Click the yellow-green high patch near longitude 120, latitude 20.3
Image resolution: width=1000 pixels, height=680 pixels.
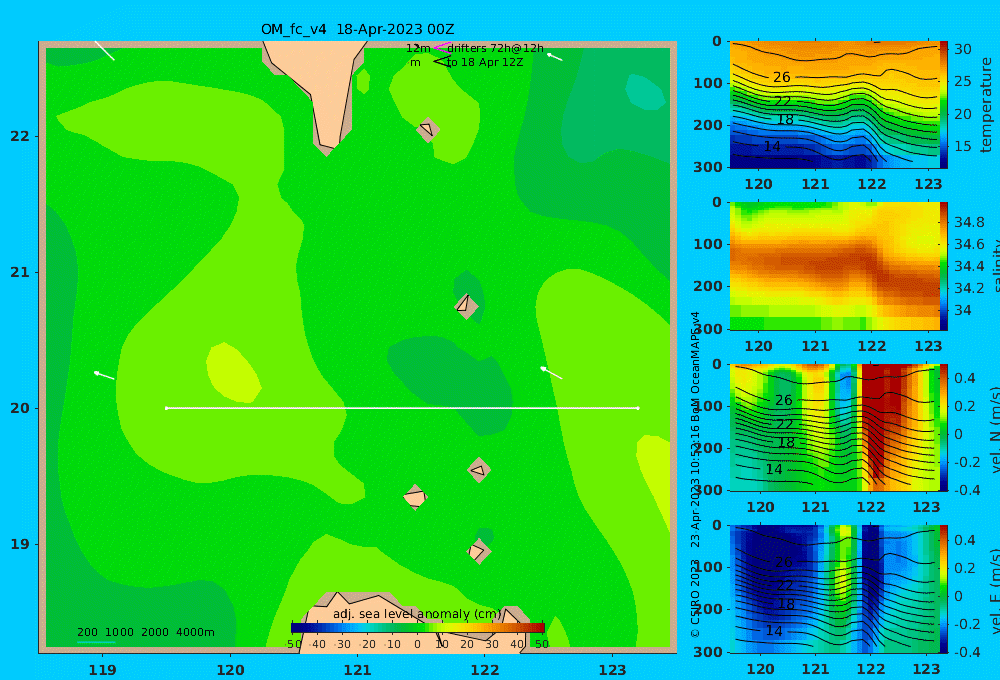pos(233,373)
